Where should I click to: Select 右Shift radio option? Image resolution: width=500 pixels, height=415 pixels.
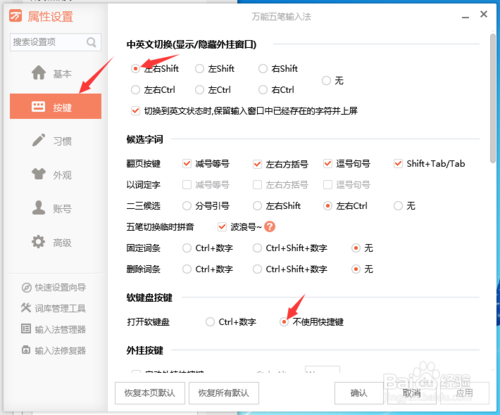coord(263,69)
